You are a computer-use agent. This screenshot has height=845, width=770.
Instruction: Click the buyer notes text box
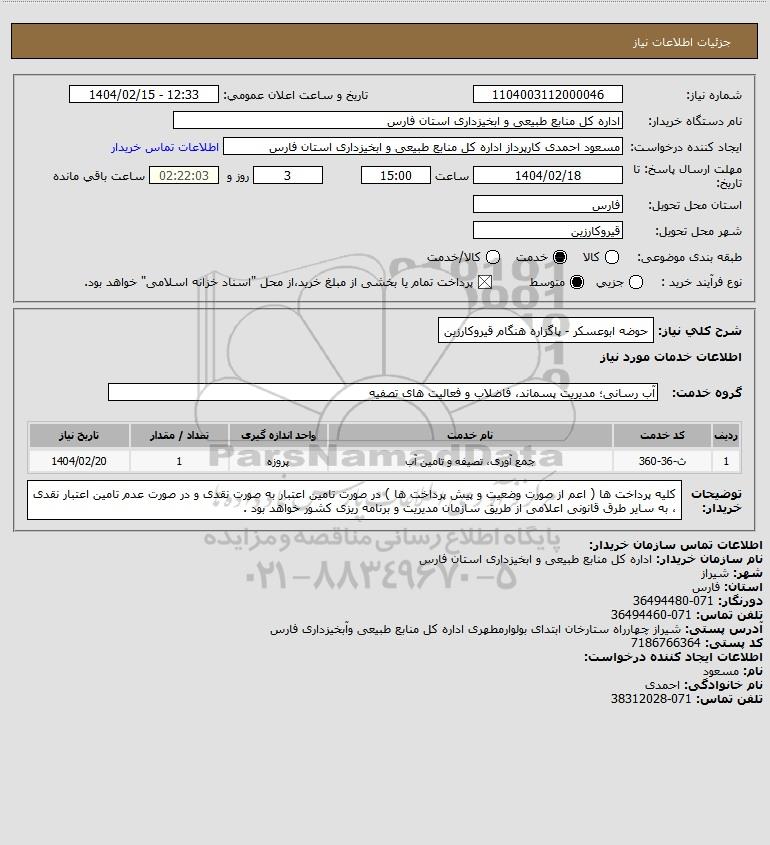tap(355, 501)
